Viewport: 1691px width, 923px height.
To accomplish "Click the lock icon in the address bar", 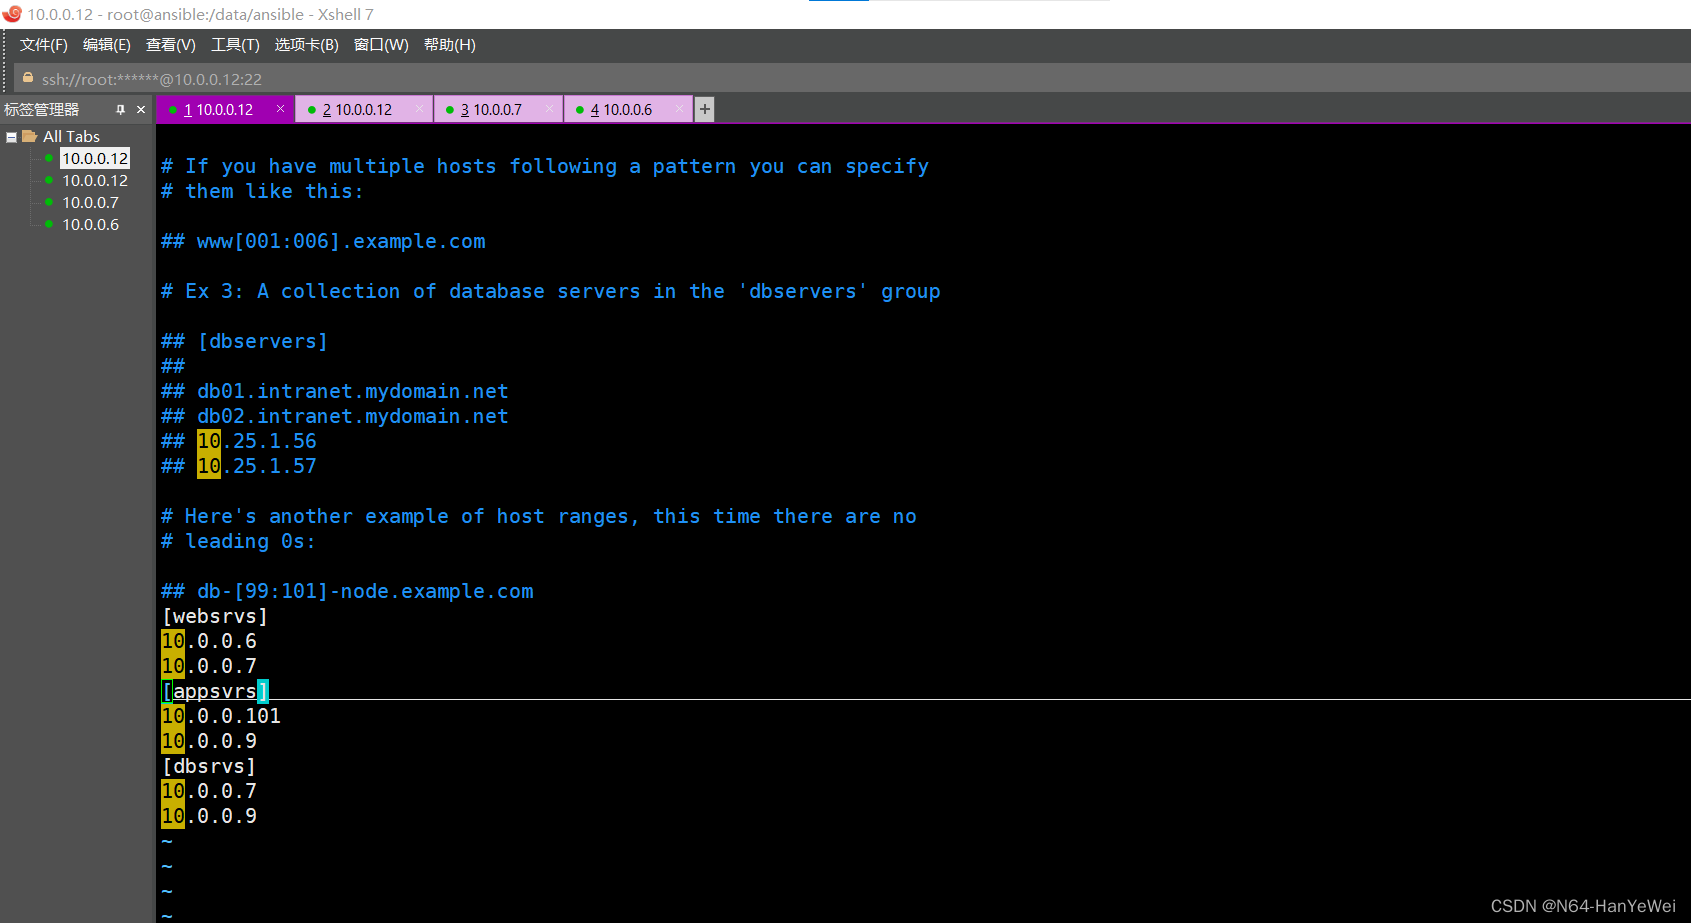I will coord(28,78).
